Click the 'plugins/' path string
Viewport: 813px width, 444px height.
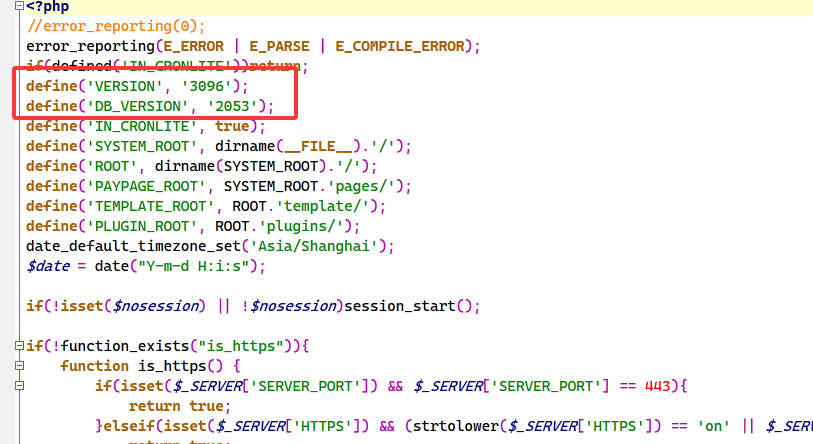coord(311,226)
